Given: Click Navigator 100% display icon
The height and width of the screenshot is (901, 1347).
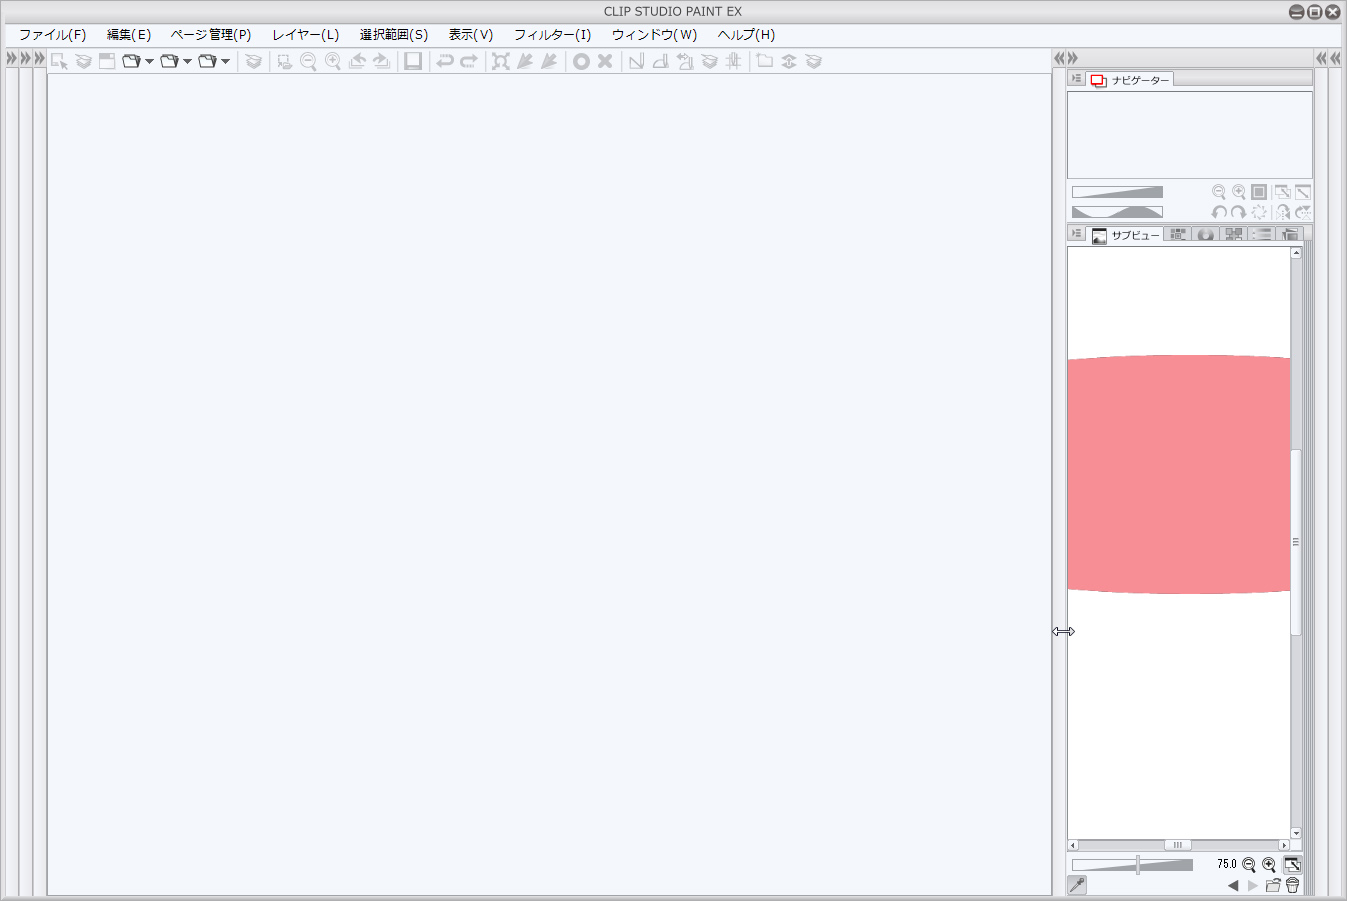Looking at the screenshot, I should [1259, 192].
